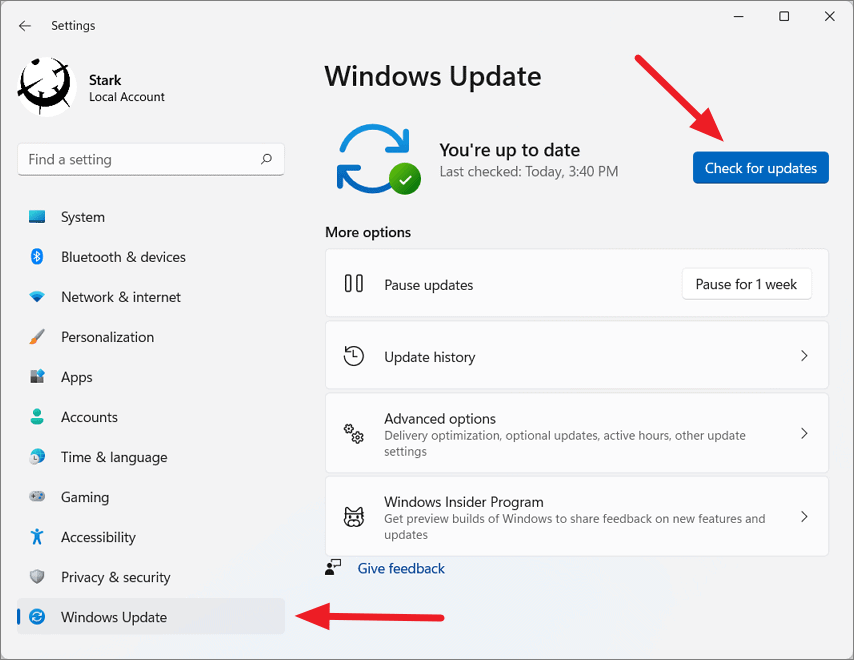This screenshot has width=854, height=660.
Task: Minimize the Settings window
Action: [x=739, y=16]
